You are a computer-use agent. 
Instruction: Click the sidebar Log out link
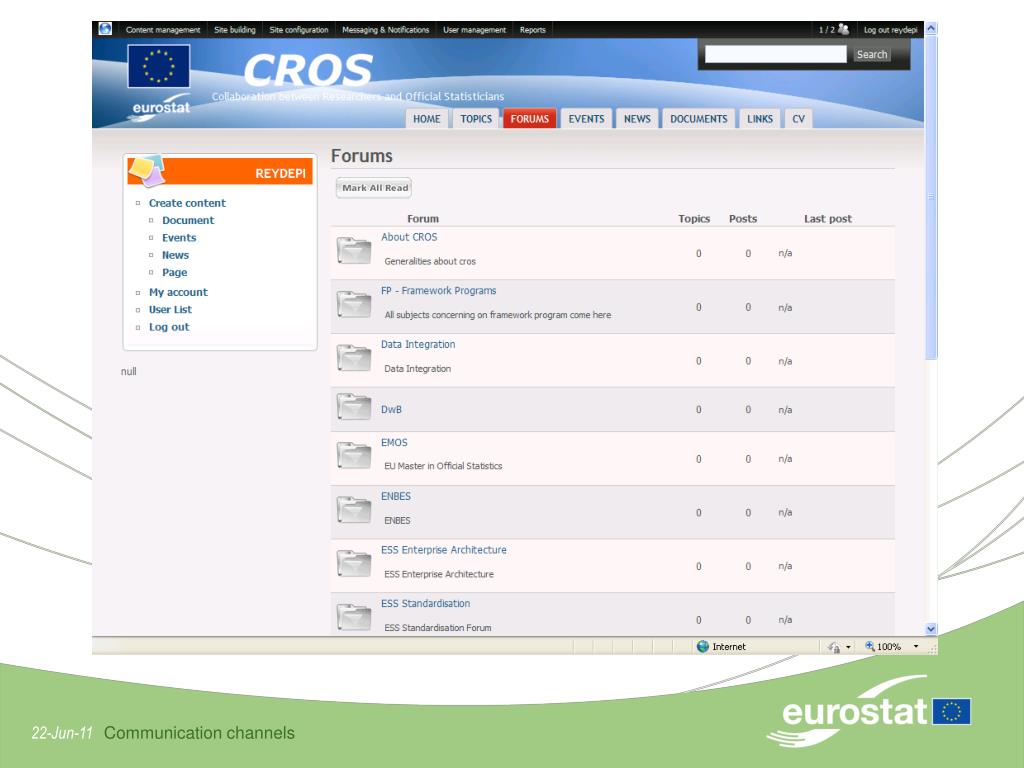pos(168,327)
